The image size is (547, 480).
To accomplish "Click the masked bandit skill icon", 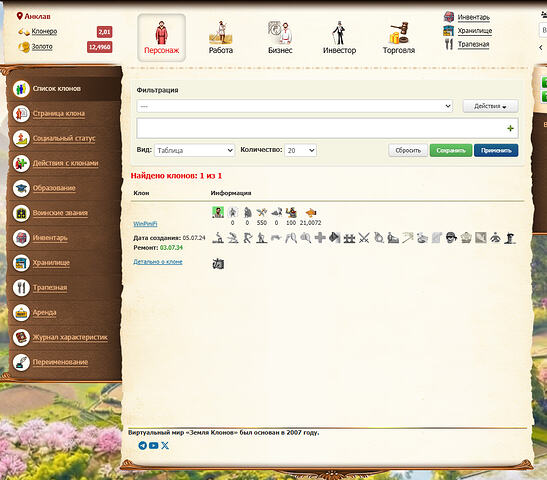I will pyautogui.click(x=451, y=238).
